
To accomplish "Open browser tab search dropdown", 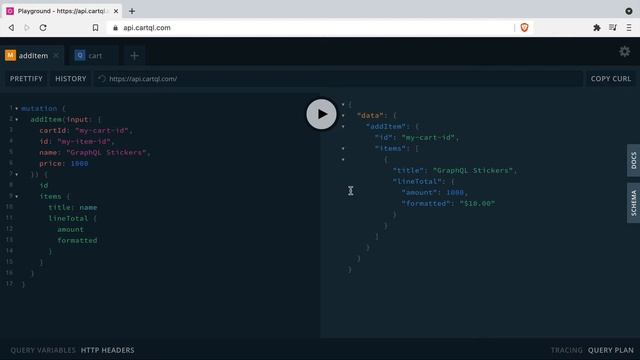I will pos(629,11).
